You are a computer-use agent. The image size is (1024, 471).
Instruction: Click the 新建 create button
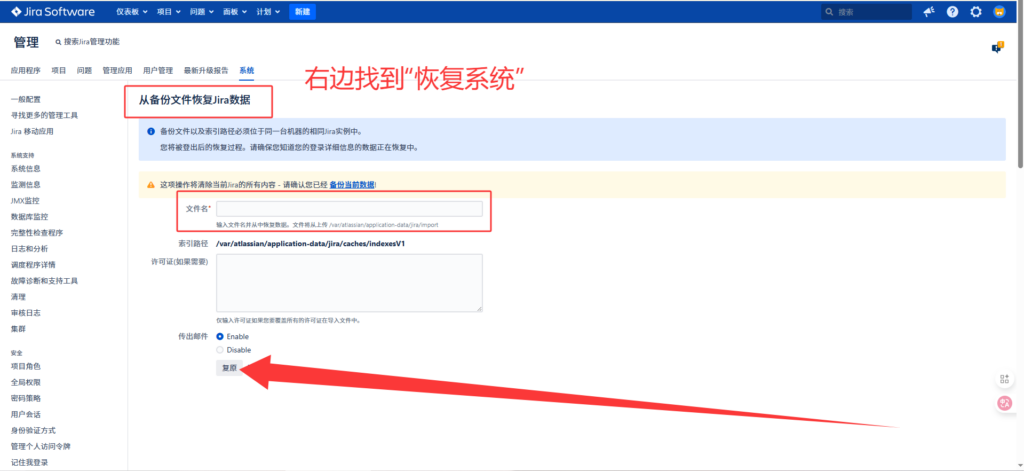click(x=301, y=12)
